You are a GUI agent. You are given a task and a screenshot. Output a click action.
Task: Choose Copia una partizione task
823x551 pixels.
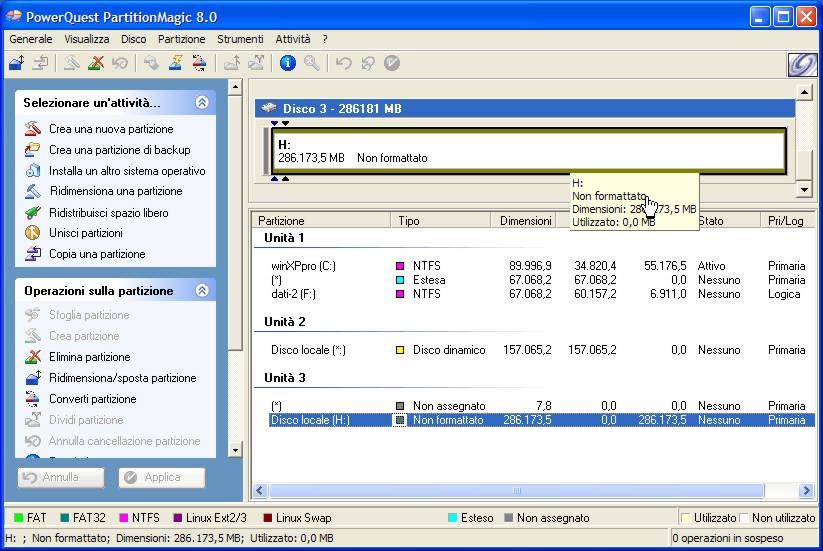click(97, 254)
